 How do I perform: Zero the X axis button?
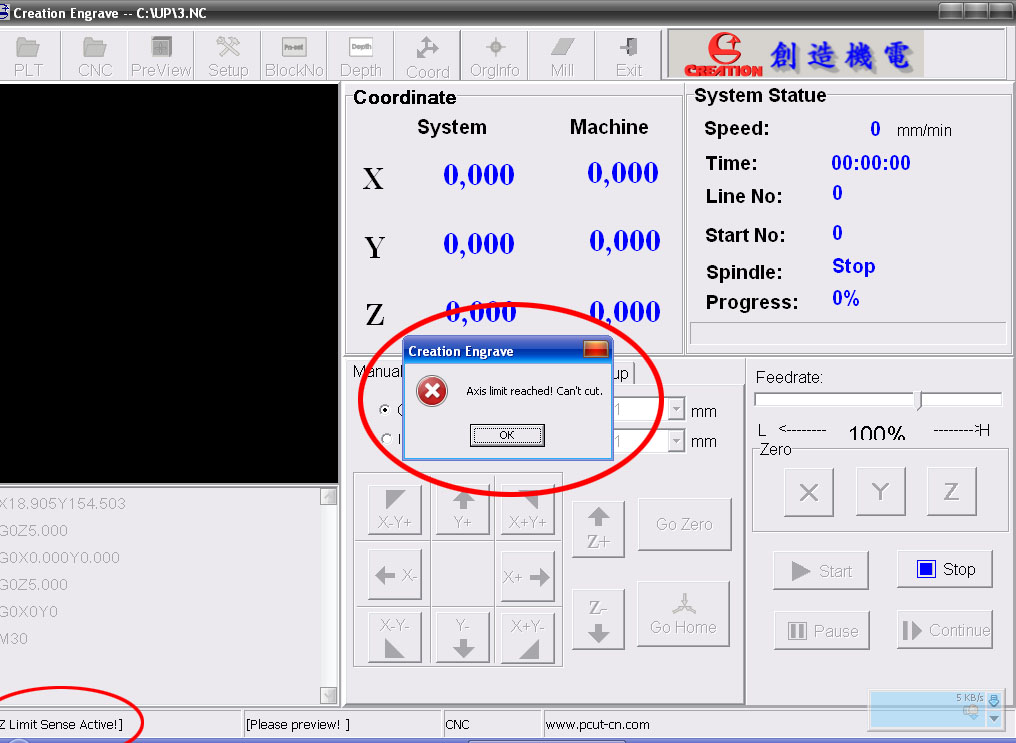[809, 492]
